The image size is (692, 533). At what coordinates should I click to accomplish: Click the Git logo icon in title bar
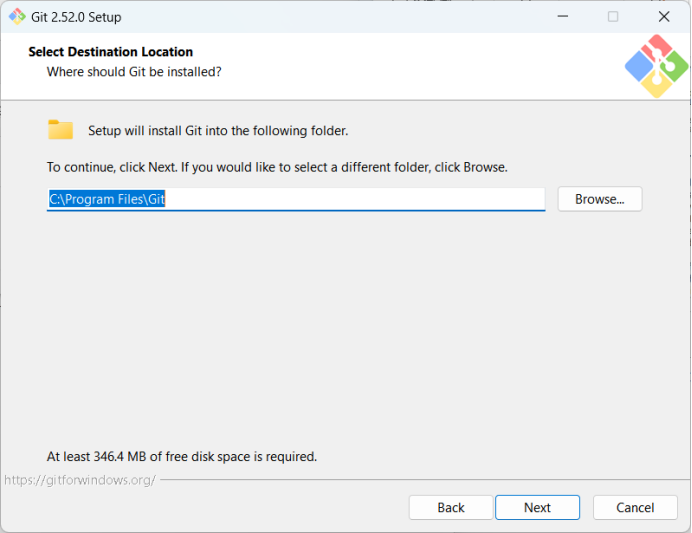17,17
